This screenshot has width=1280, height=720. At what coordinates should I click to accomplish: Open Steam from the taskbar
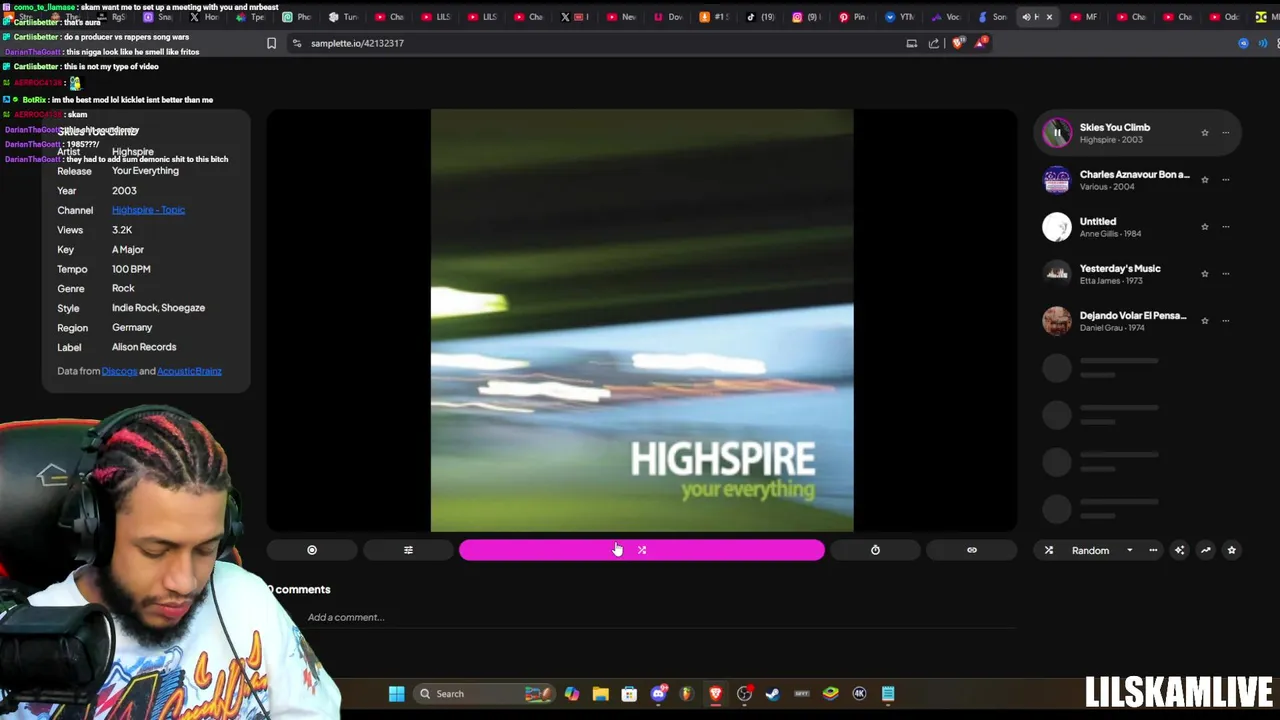click(x=772, y=694)
